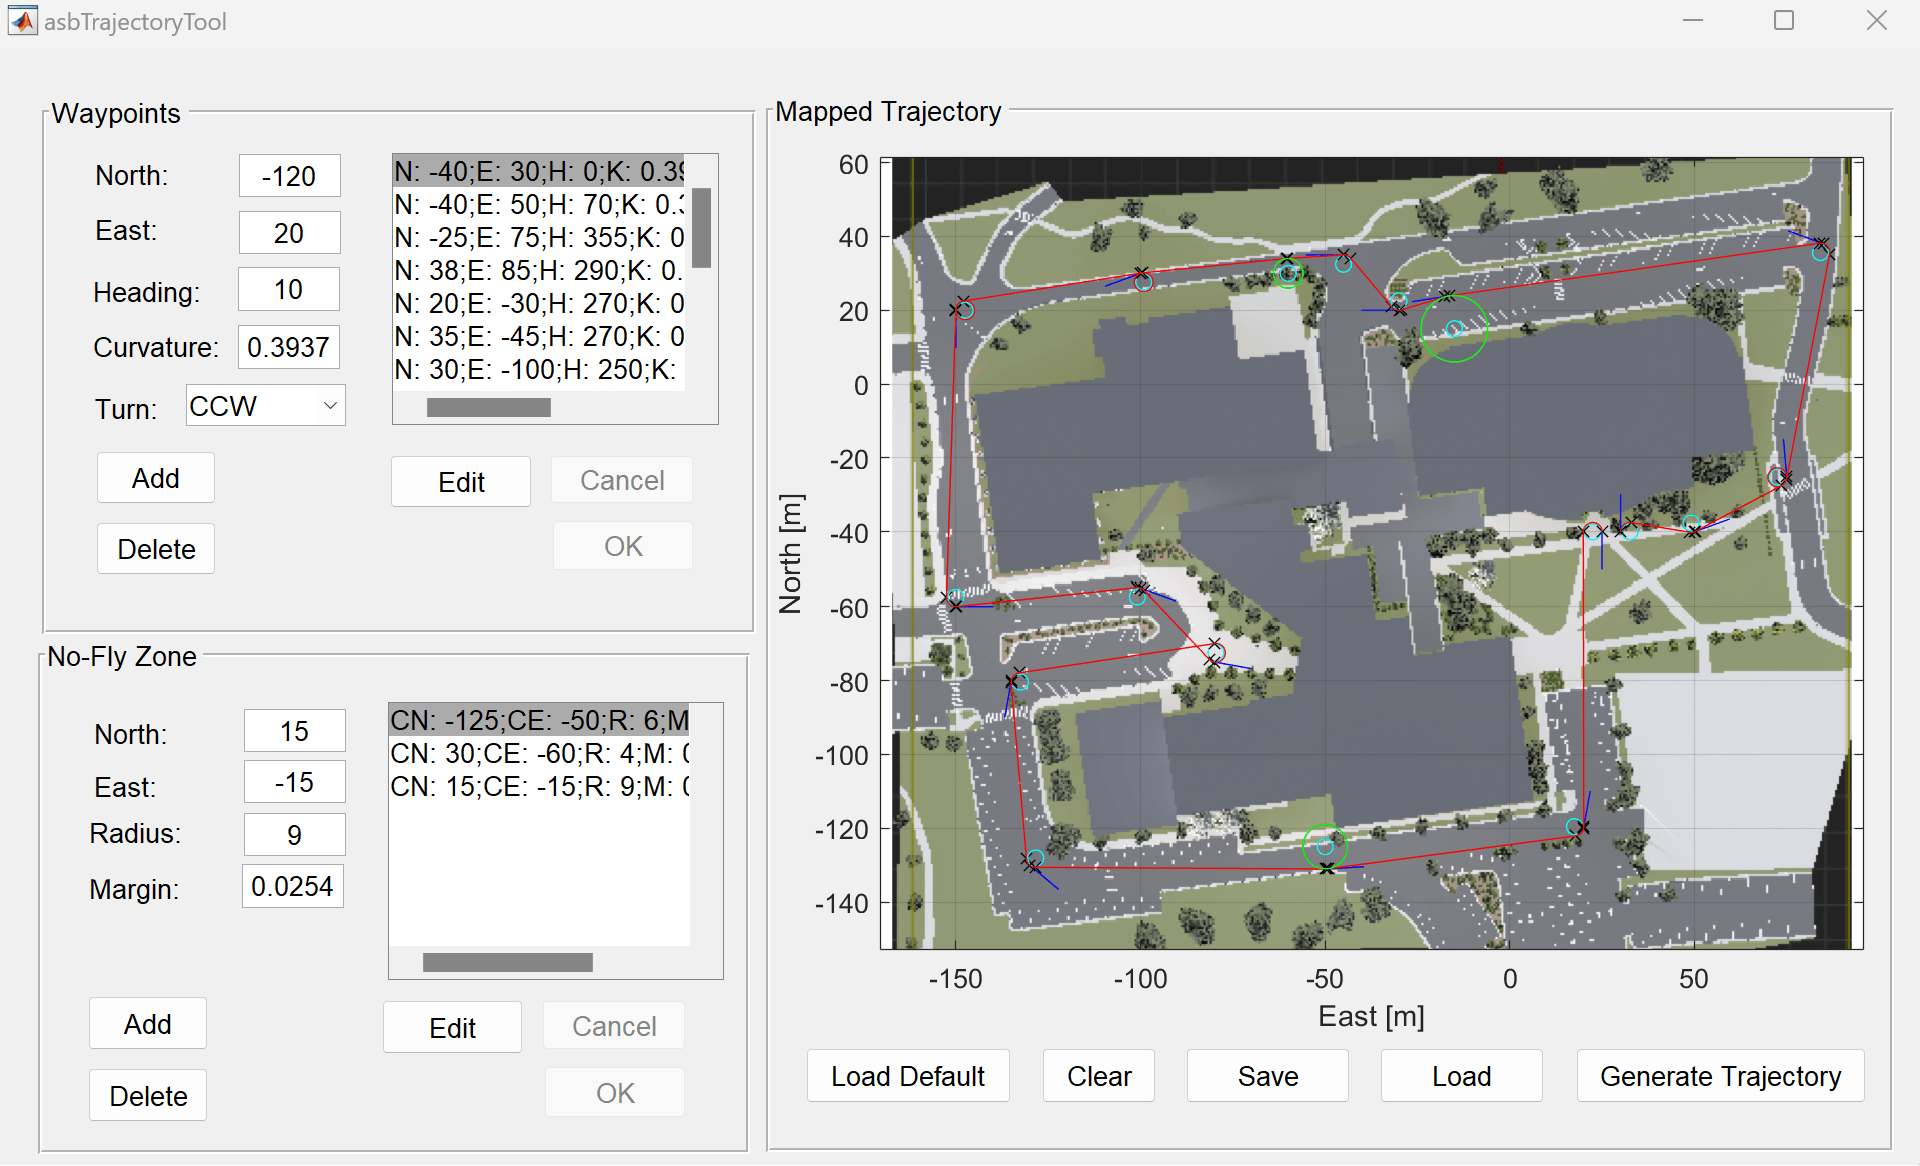
Task: Add a new no-fly zone
Action: (147, 1023)
